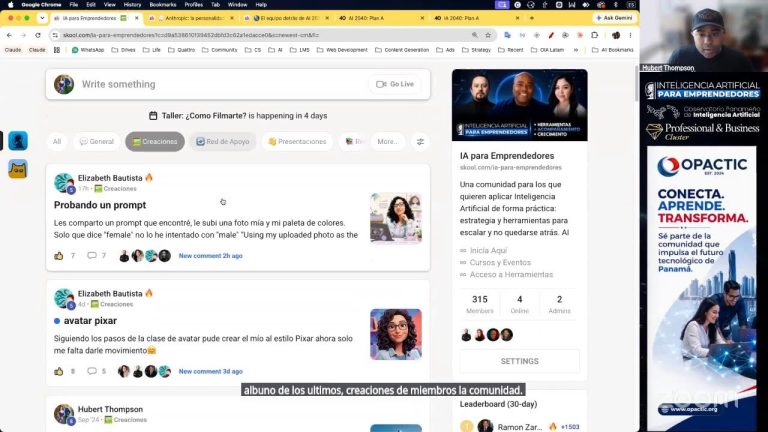The image size is (768, 432).
Task: Click the browser forward arrow
Action: coord(23,35)
